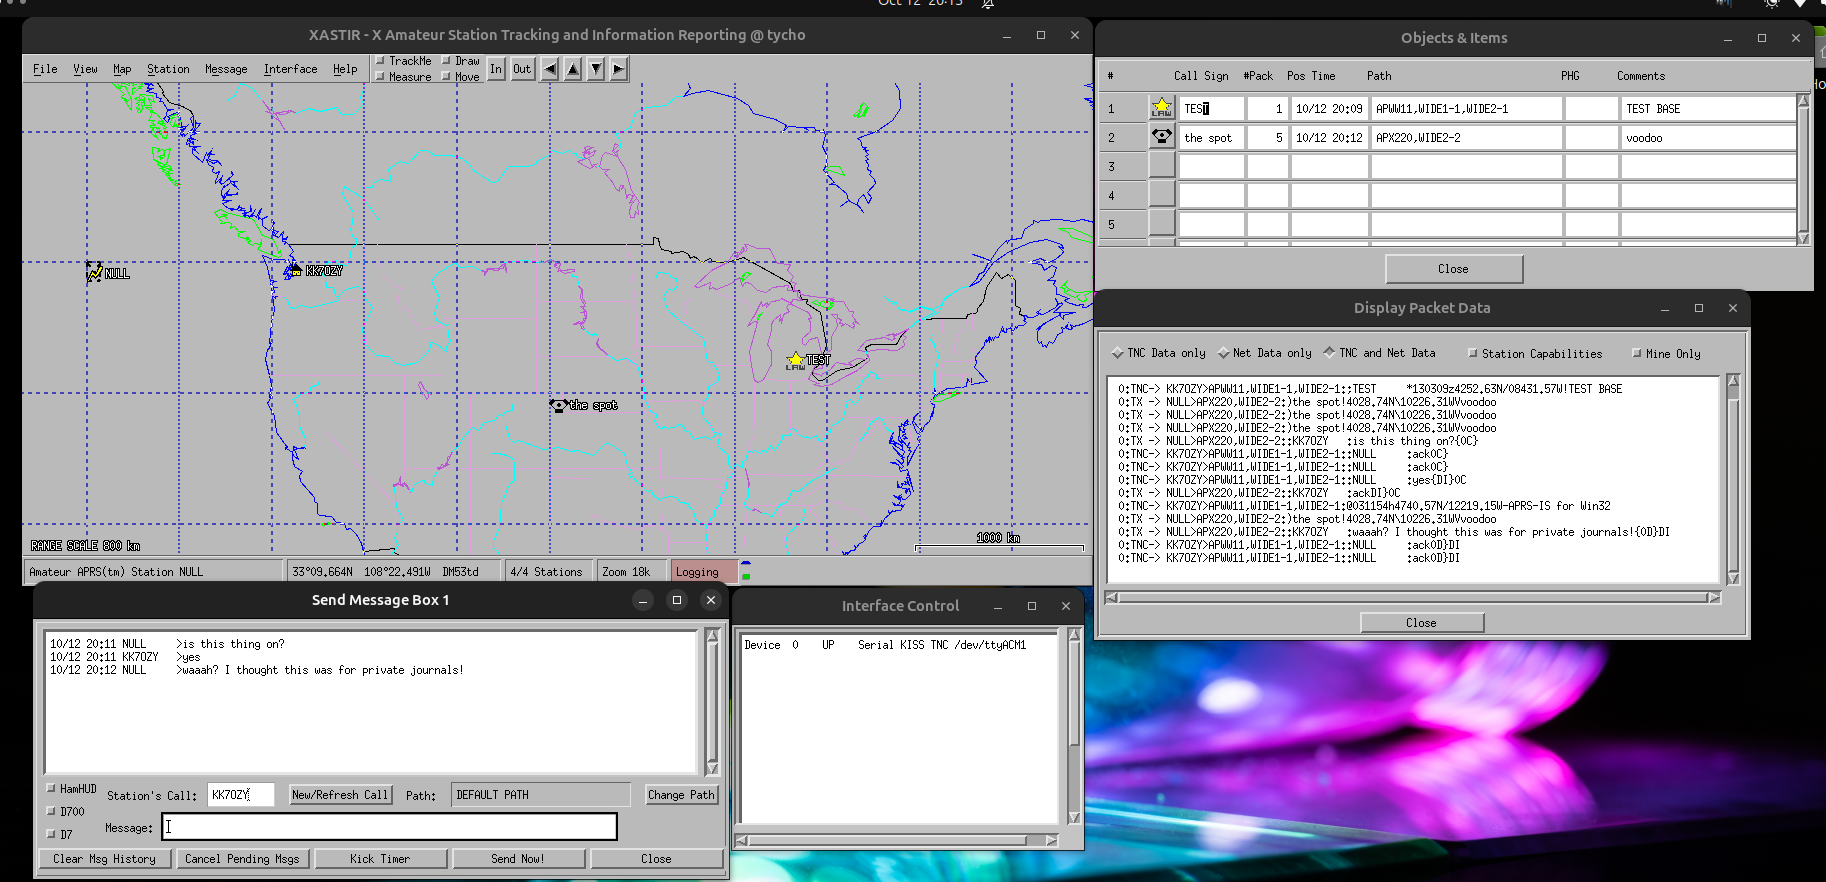Toggle the Measure checkbox
Screen dimensions: 1826x882
tap(381, 77)
